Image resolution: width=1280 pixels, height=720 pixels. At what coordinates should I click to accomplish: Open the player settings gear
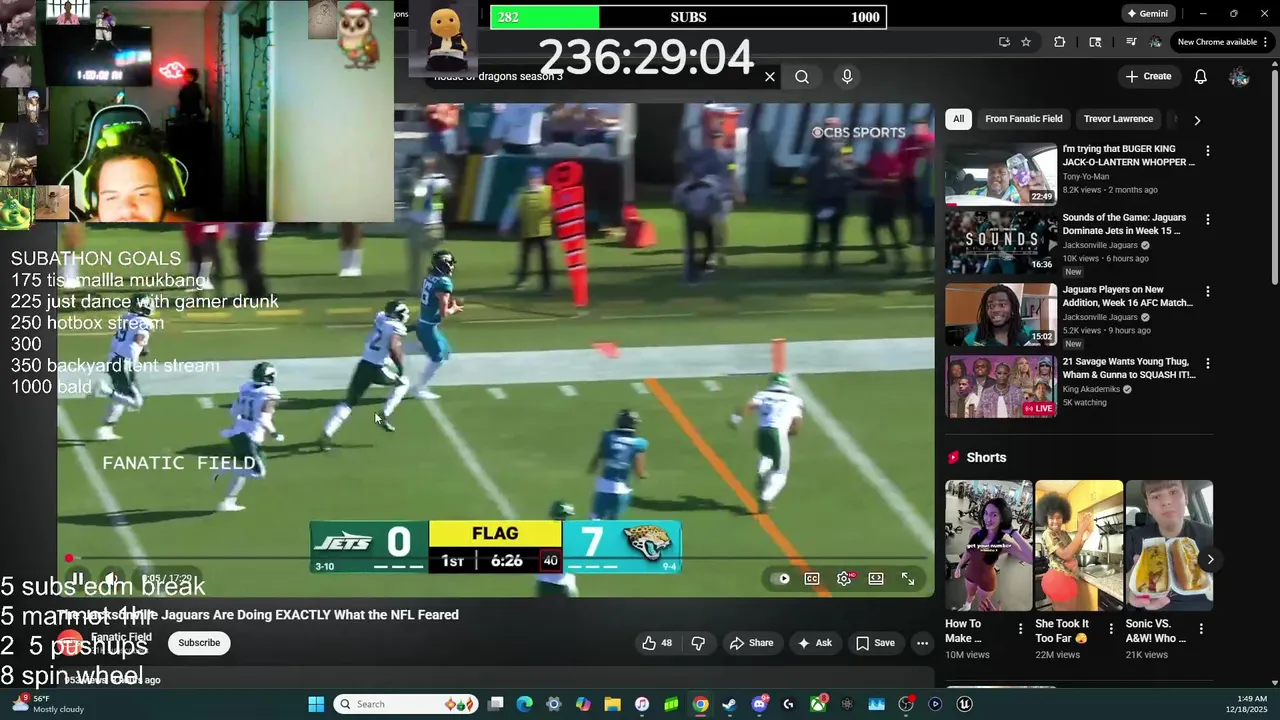pos(845,578)
